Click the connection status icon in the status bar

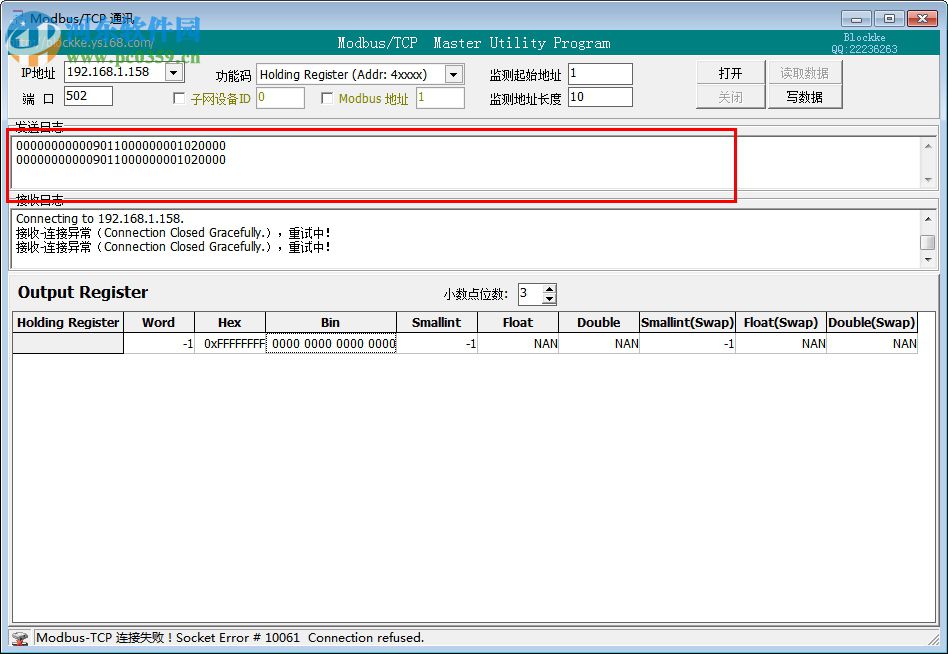click(22, 637)
